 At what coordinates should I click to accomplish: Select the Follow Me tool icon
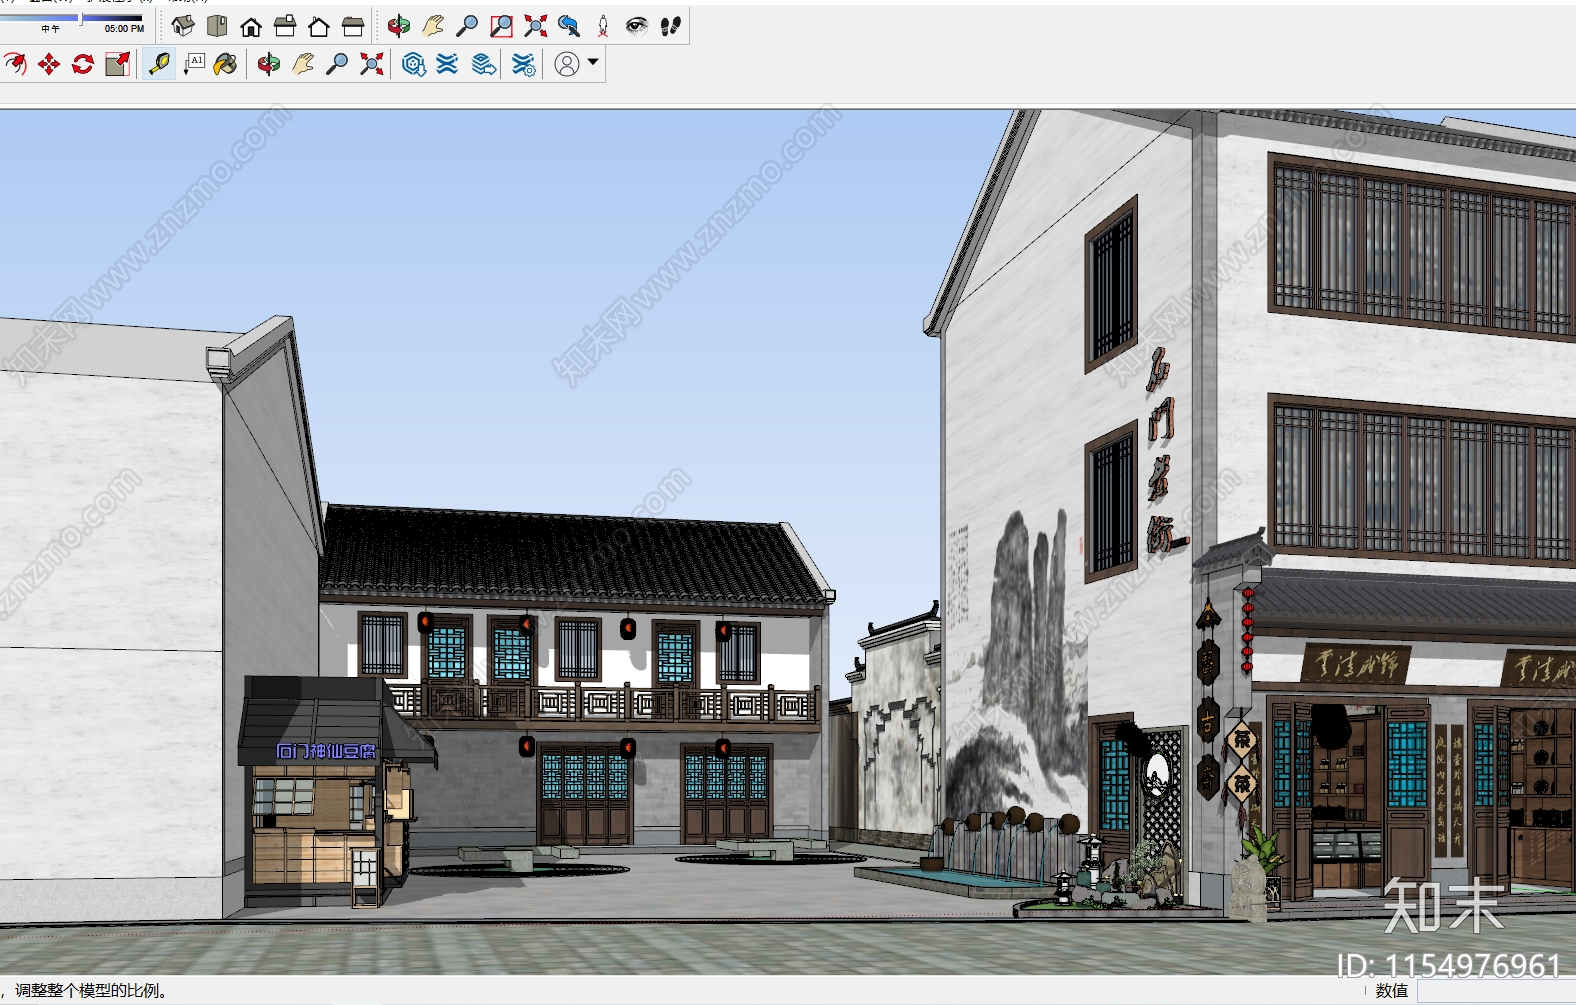click(x=14, y=64)
